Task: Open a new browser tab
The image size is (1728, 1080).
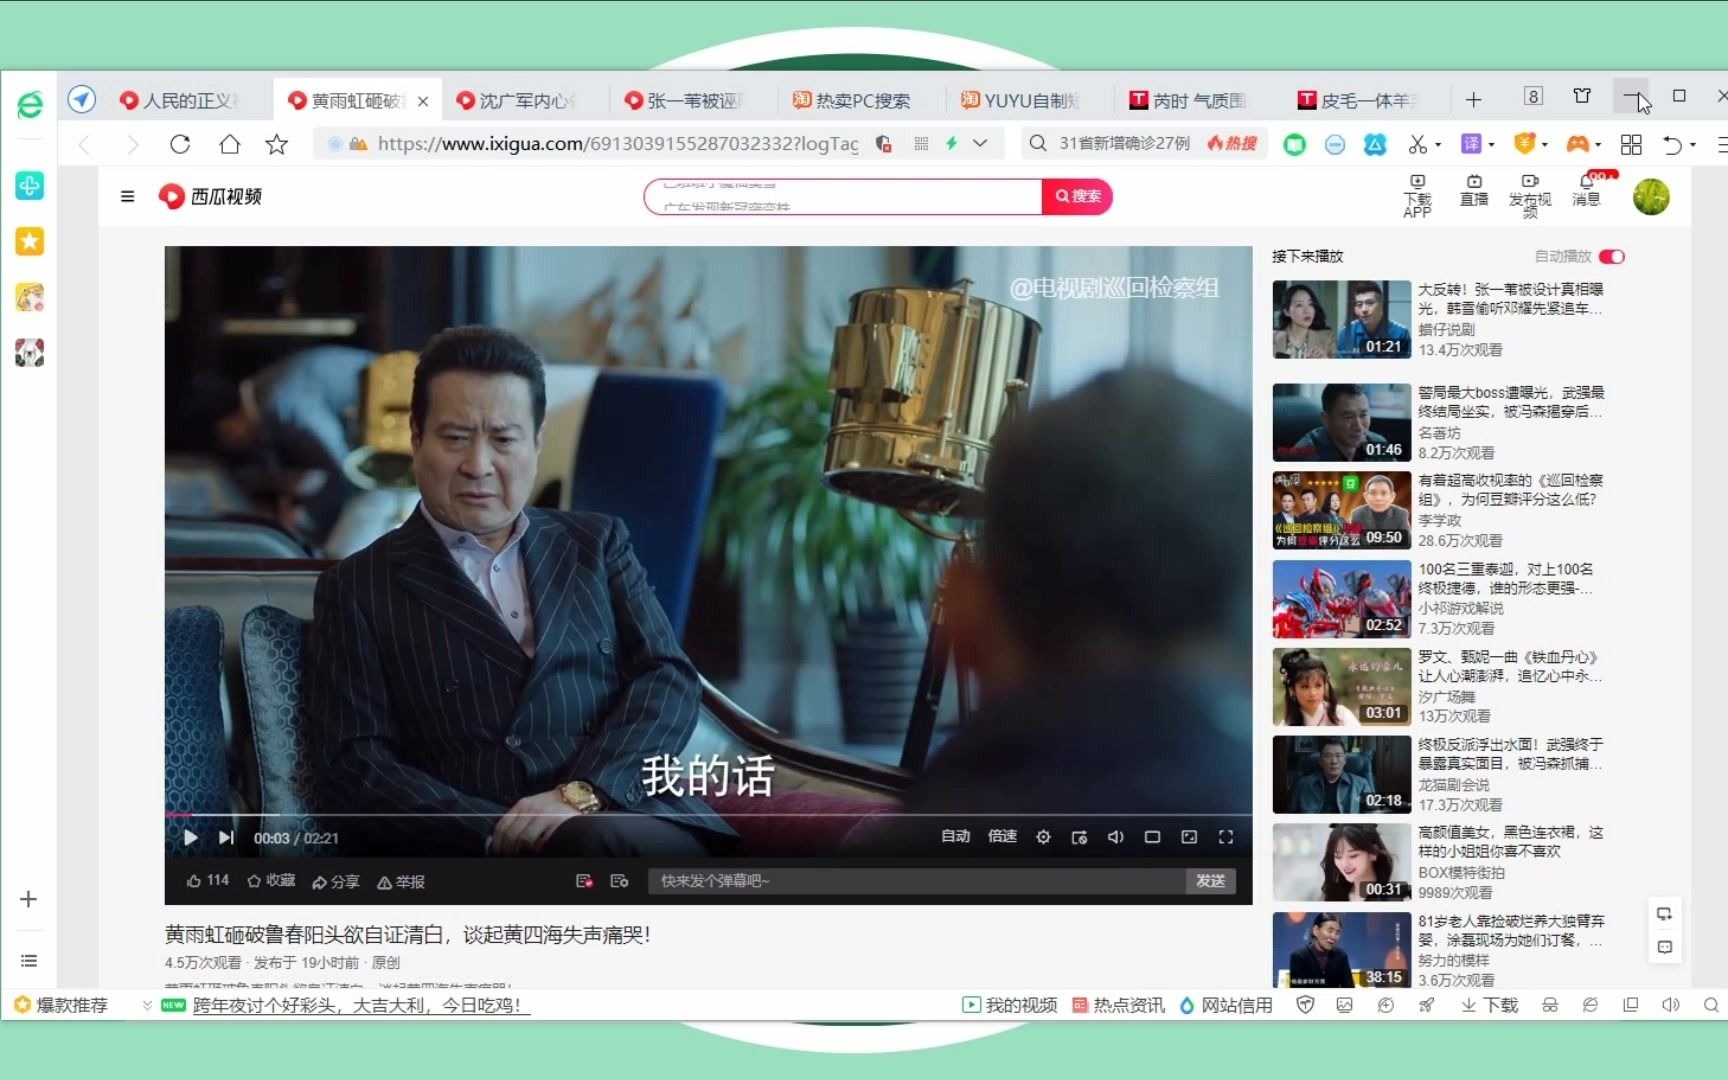Action: click(x=1473, y=100)
